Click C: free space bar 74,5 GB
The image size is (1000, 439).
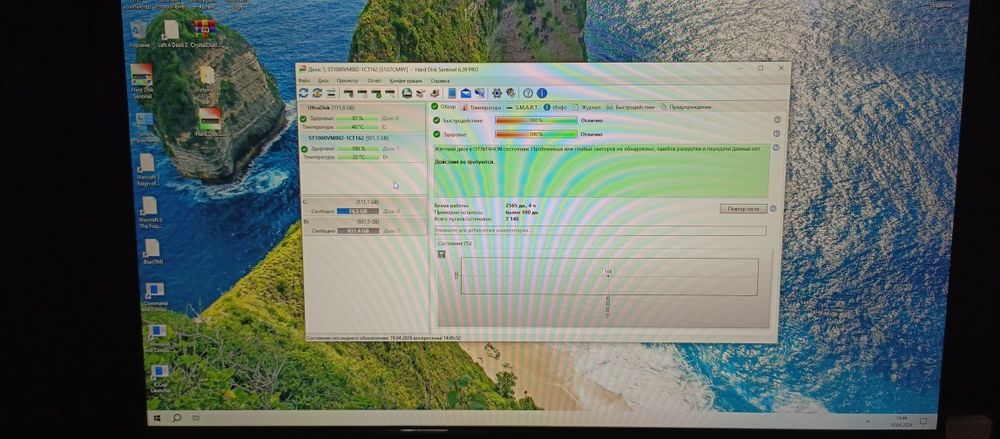[x=358, y=211]
